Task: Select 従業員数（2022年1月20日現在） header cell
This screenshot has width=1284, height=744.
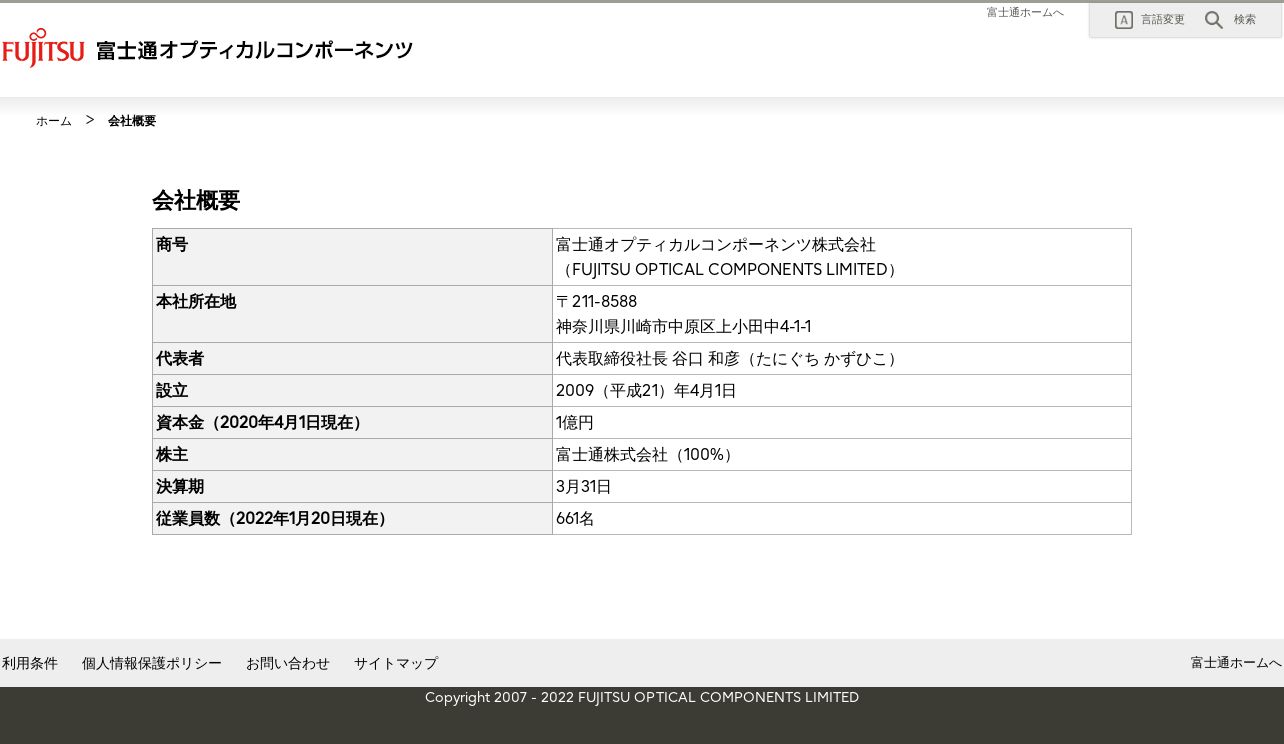Action: click(352, 519)
